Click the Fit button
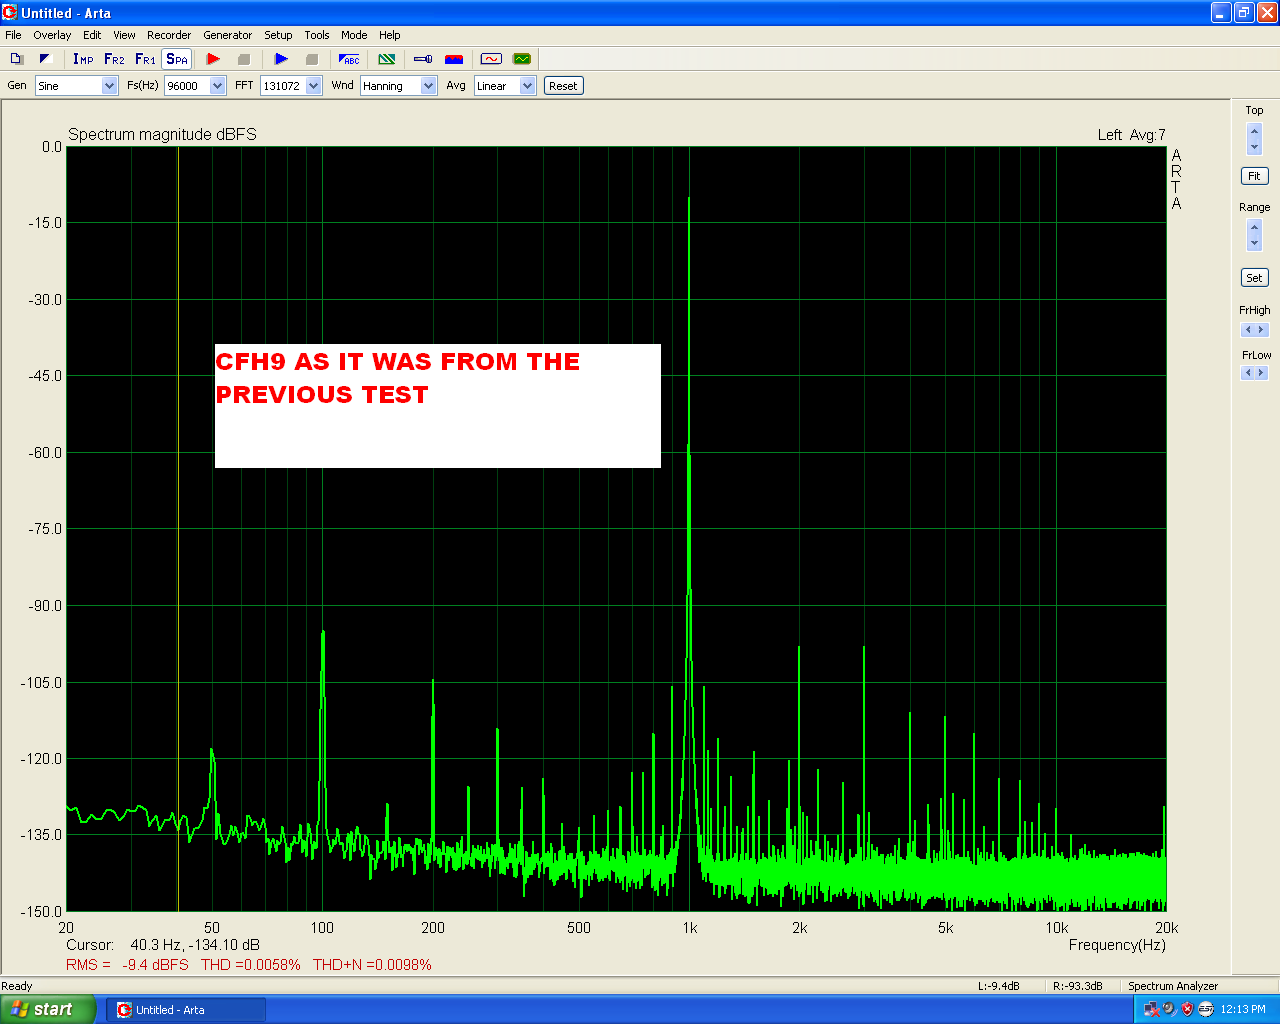Image resolution: width=1280 pixels, height=1024 pixels. tap(1254, 176)
